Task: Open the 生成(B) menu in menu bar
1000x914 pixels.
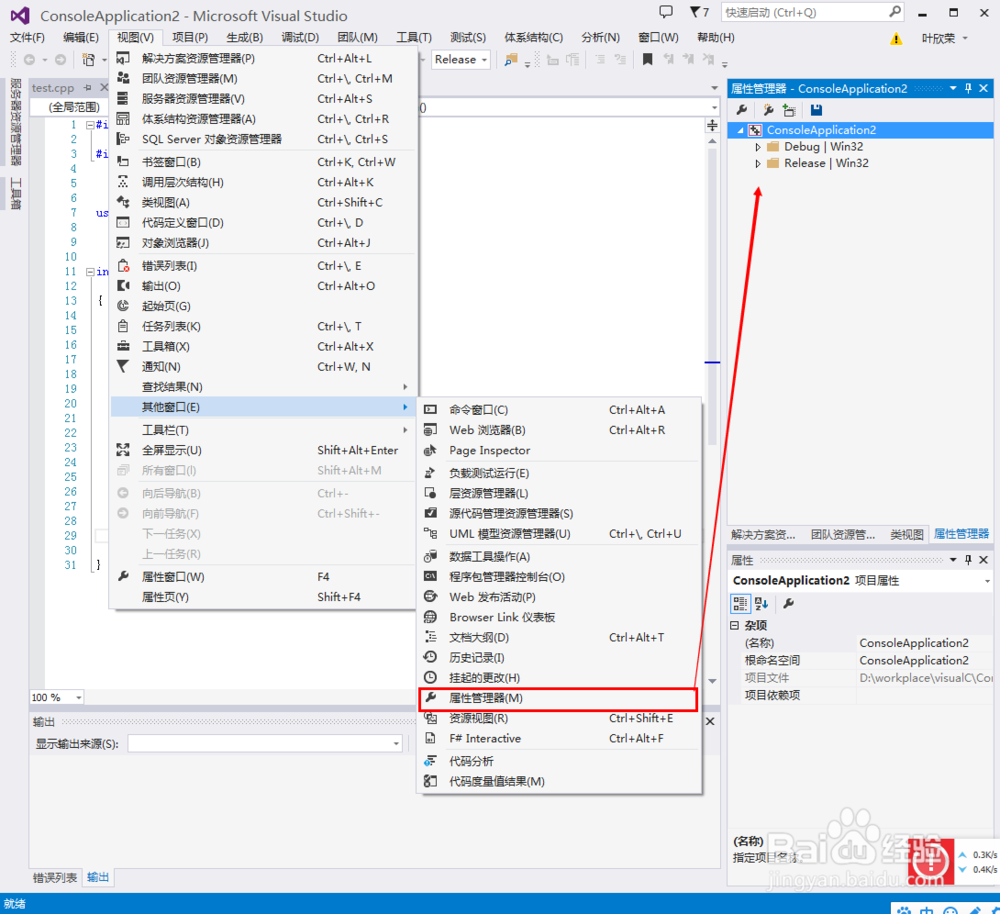Action: click(x=244, y=38)
